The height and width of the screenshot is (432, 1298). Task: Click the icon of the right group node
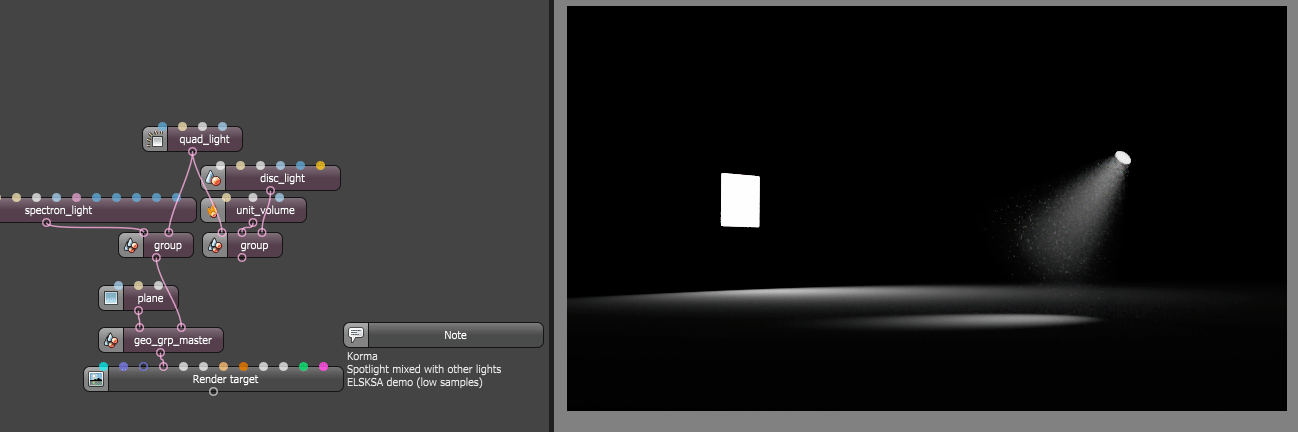[x=215, y=245]
